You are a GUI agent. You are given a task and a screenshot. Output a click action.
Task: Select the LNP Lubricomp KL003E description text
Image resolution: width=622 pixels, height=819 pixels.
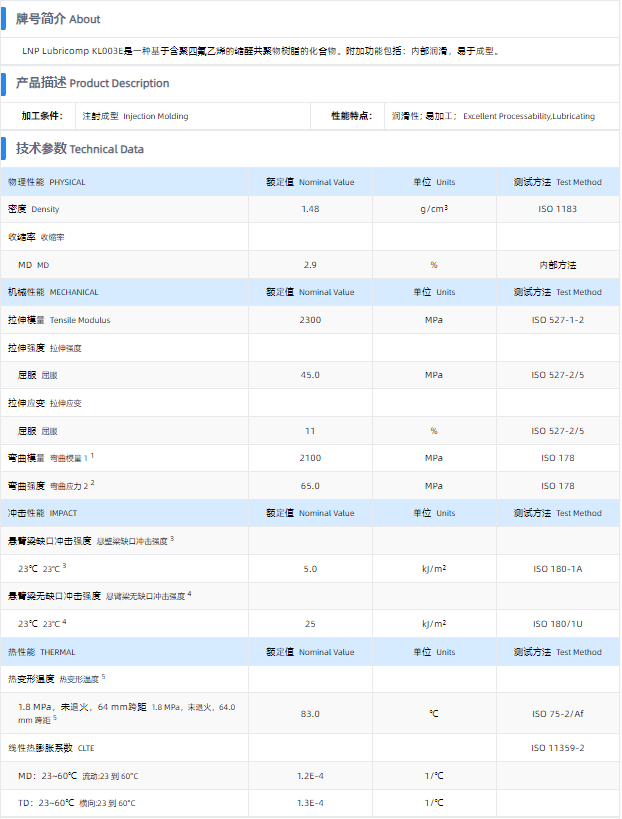260,50
